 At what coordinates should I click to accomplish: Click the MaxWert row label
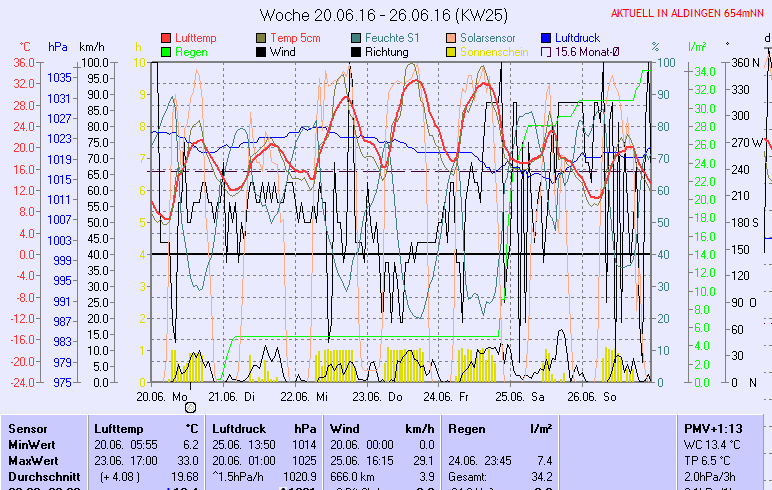click(31, 460)
